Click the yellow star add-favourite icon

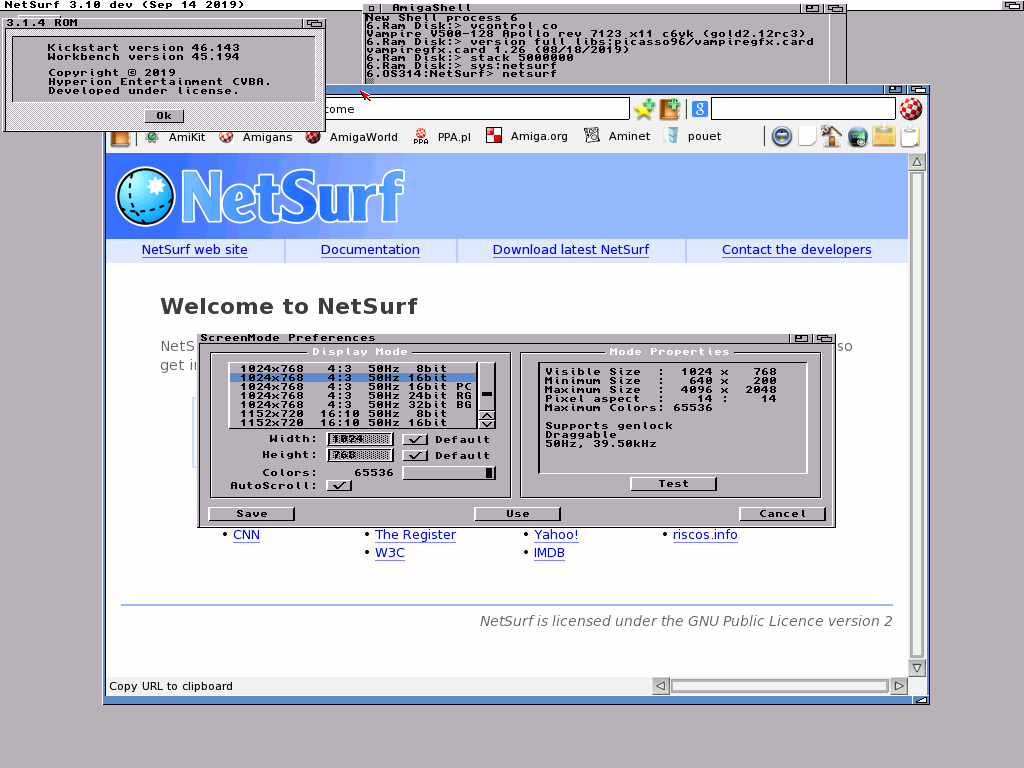point(644,109)
